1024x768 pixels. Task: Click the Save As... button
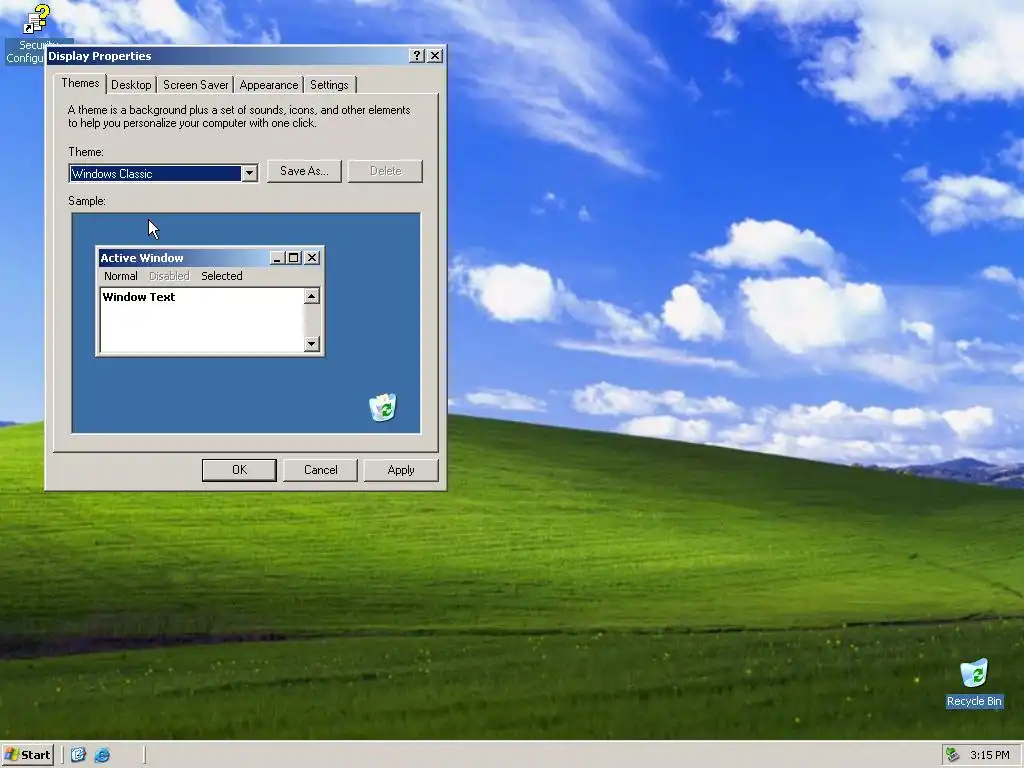point(304,171)
